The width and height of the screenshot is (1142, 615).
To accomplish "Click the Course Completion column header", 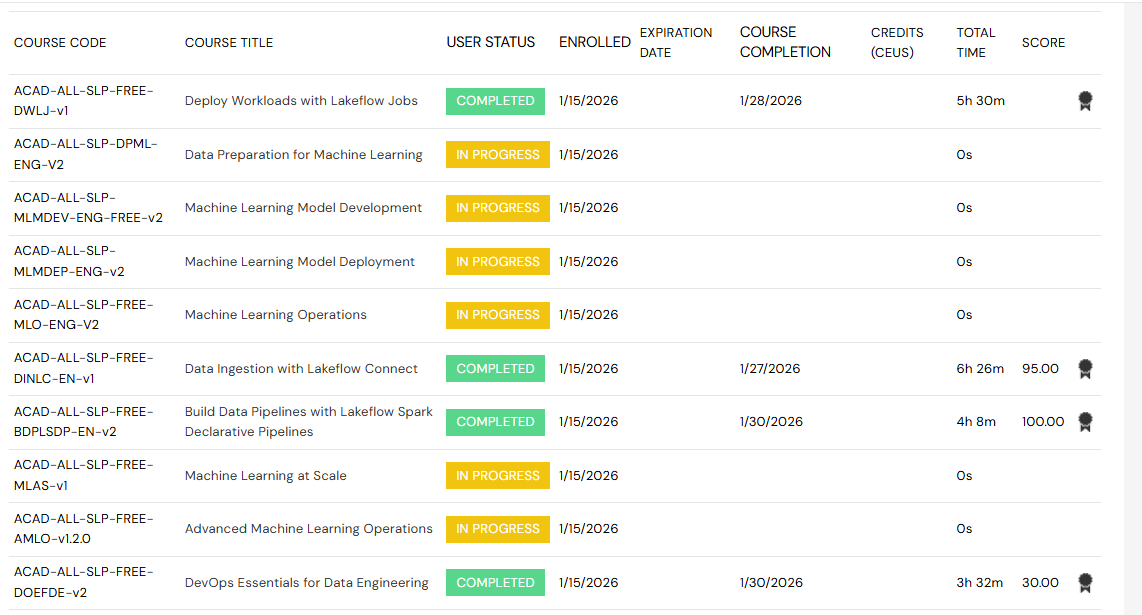I will click(x=785, y=42).
